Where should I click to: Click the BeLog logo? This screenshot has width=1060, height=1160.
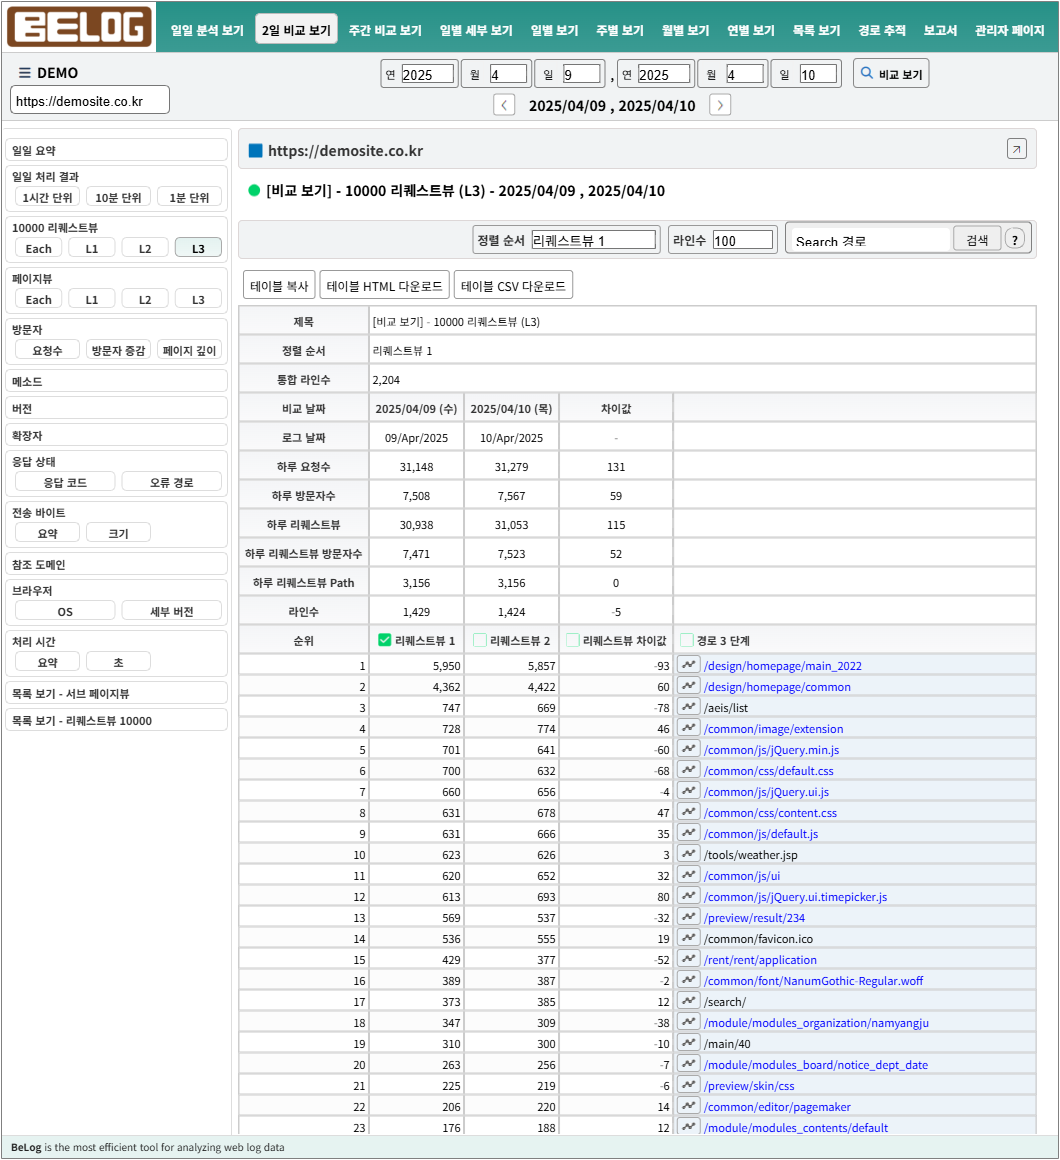point(79,27)
